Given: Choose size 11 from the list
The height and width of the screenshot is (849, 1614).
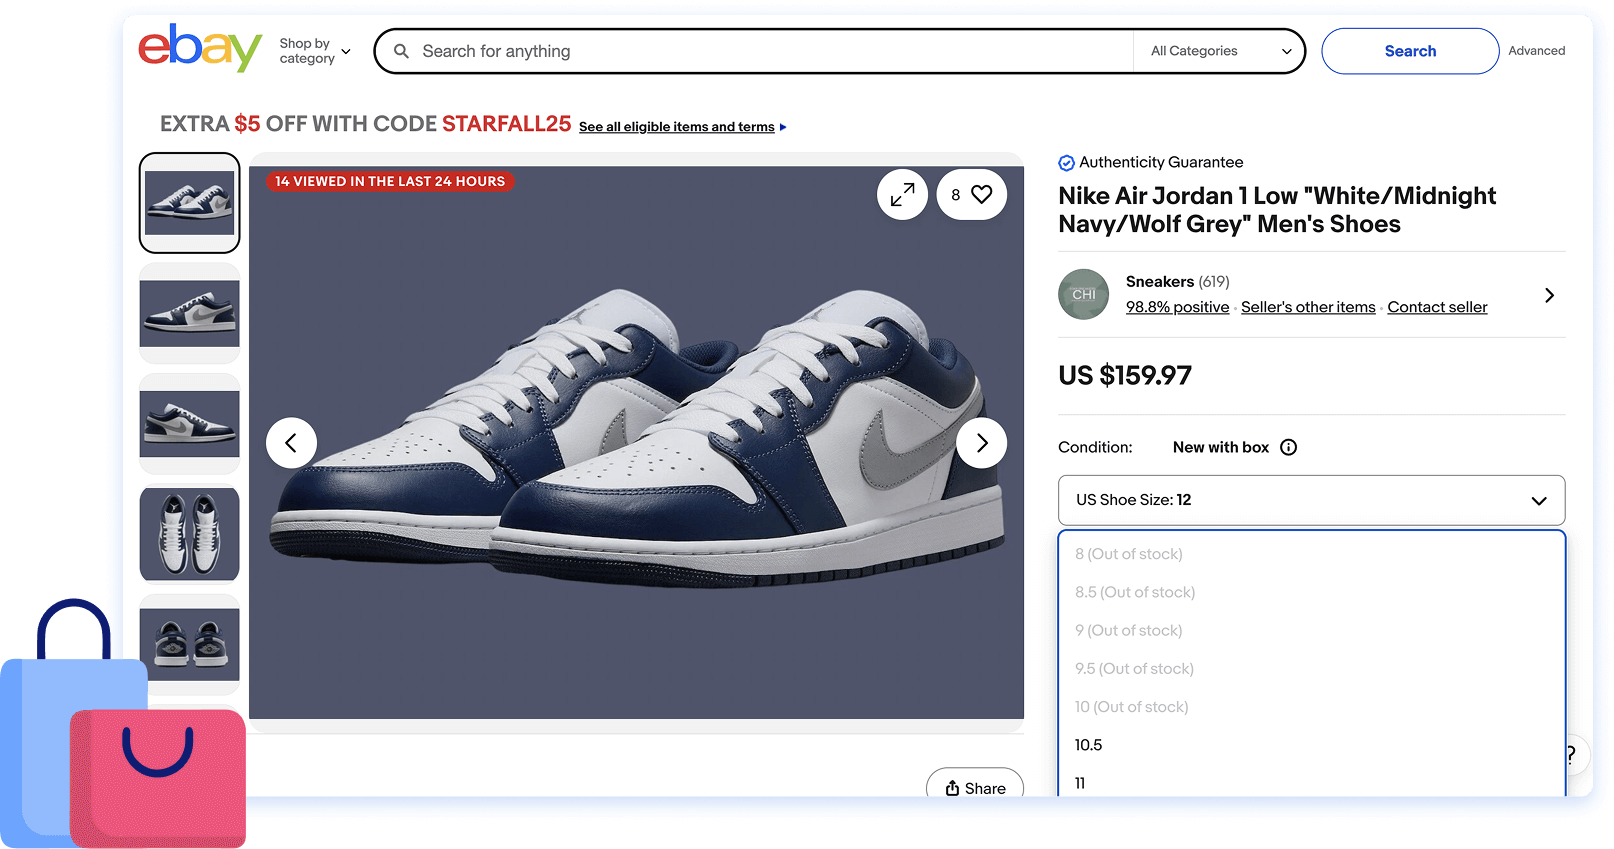Looking at the screenshot, I should 1311,783.
